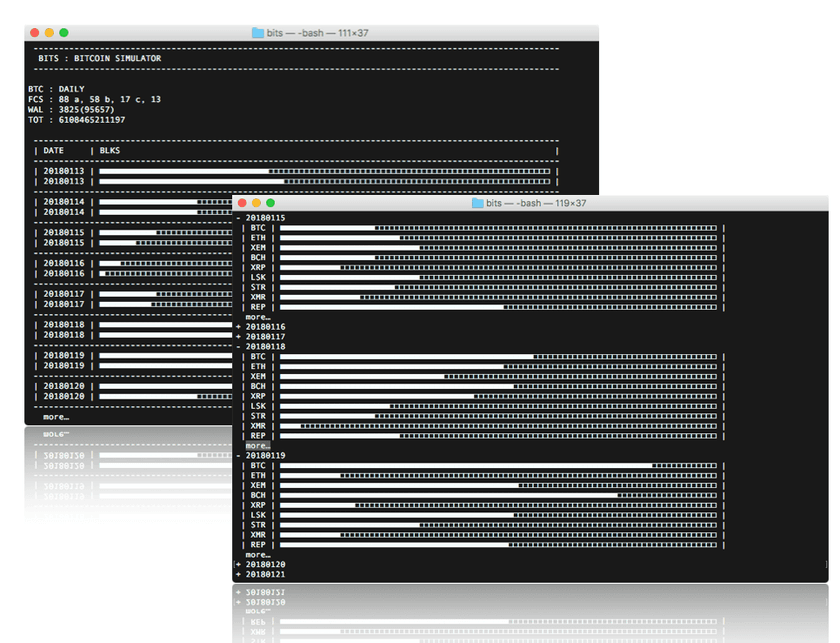Select the STR label under 20180118
The height and width of the screenshot is (643, 840).
click(x=258, y=416)
